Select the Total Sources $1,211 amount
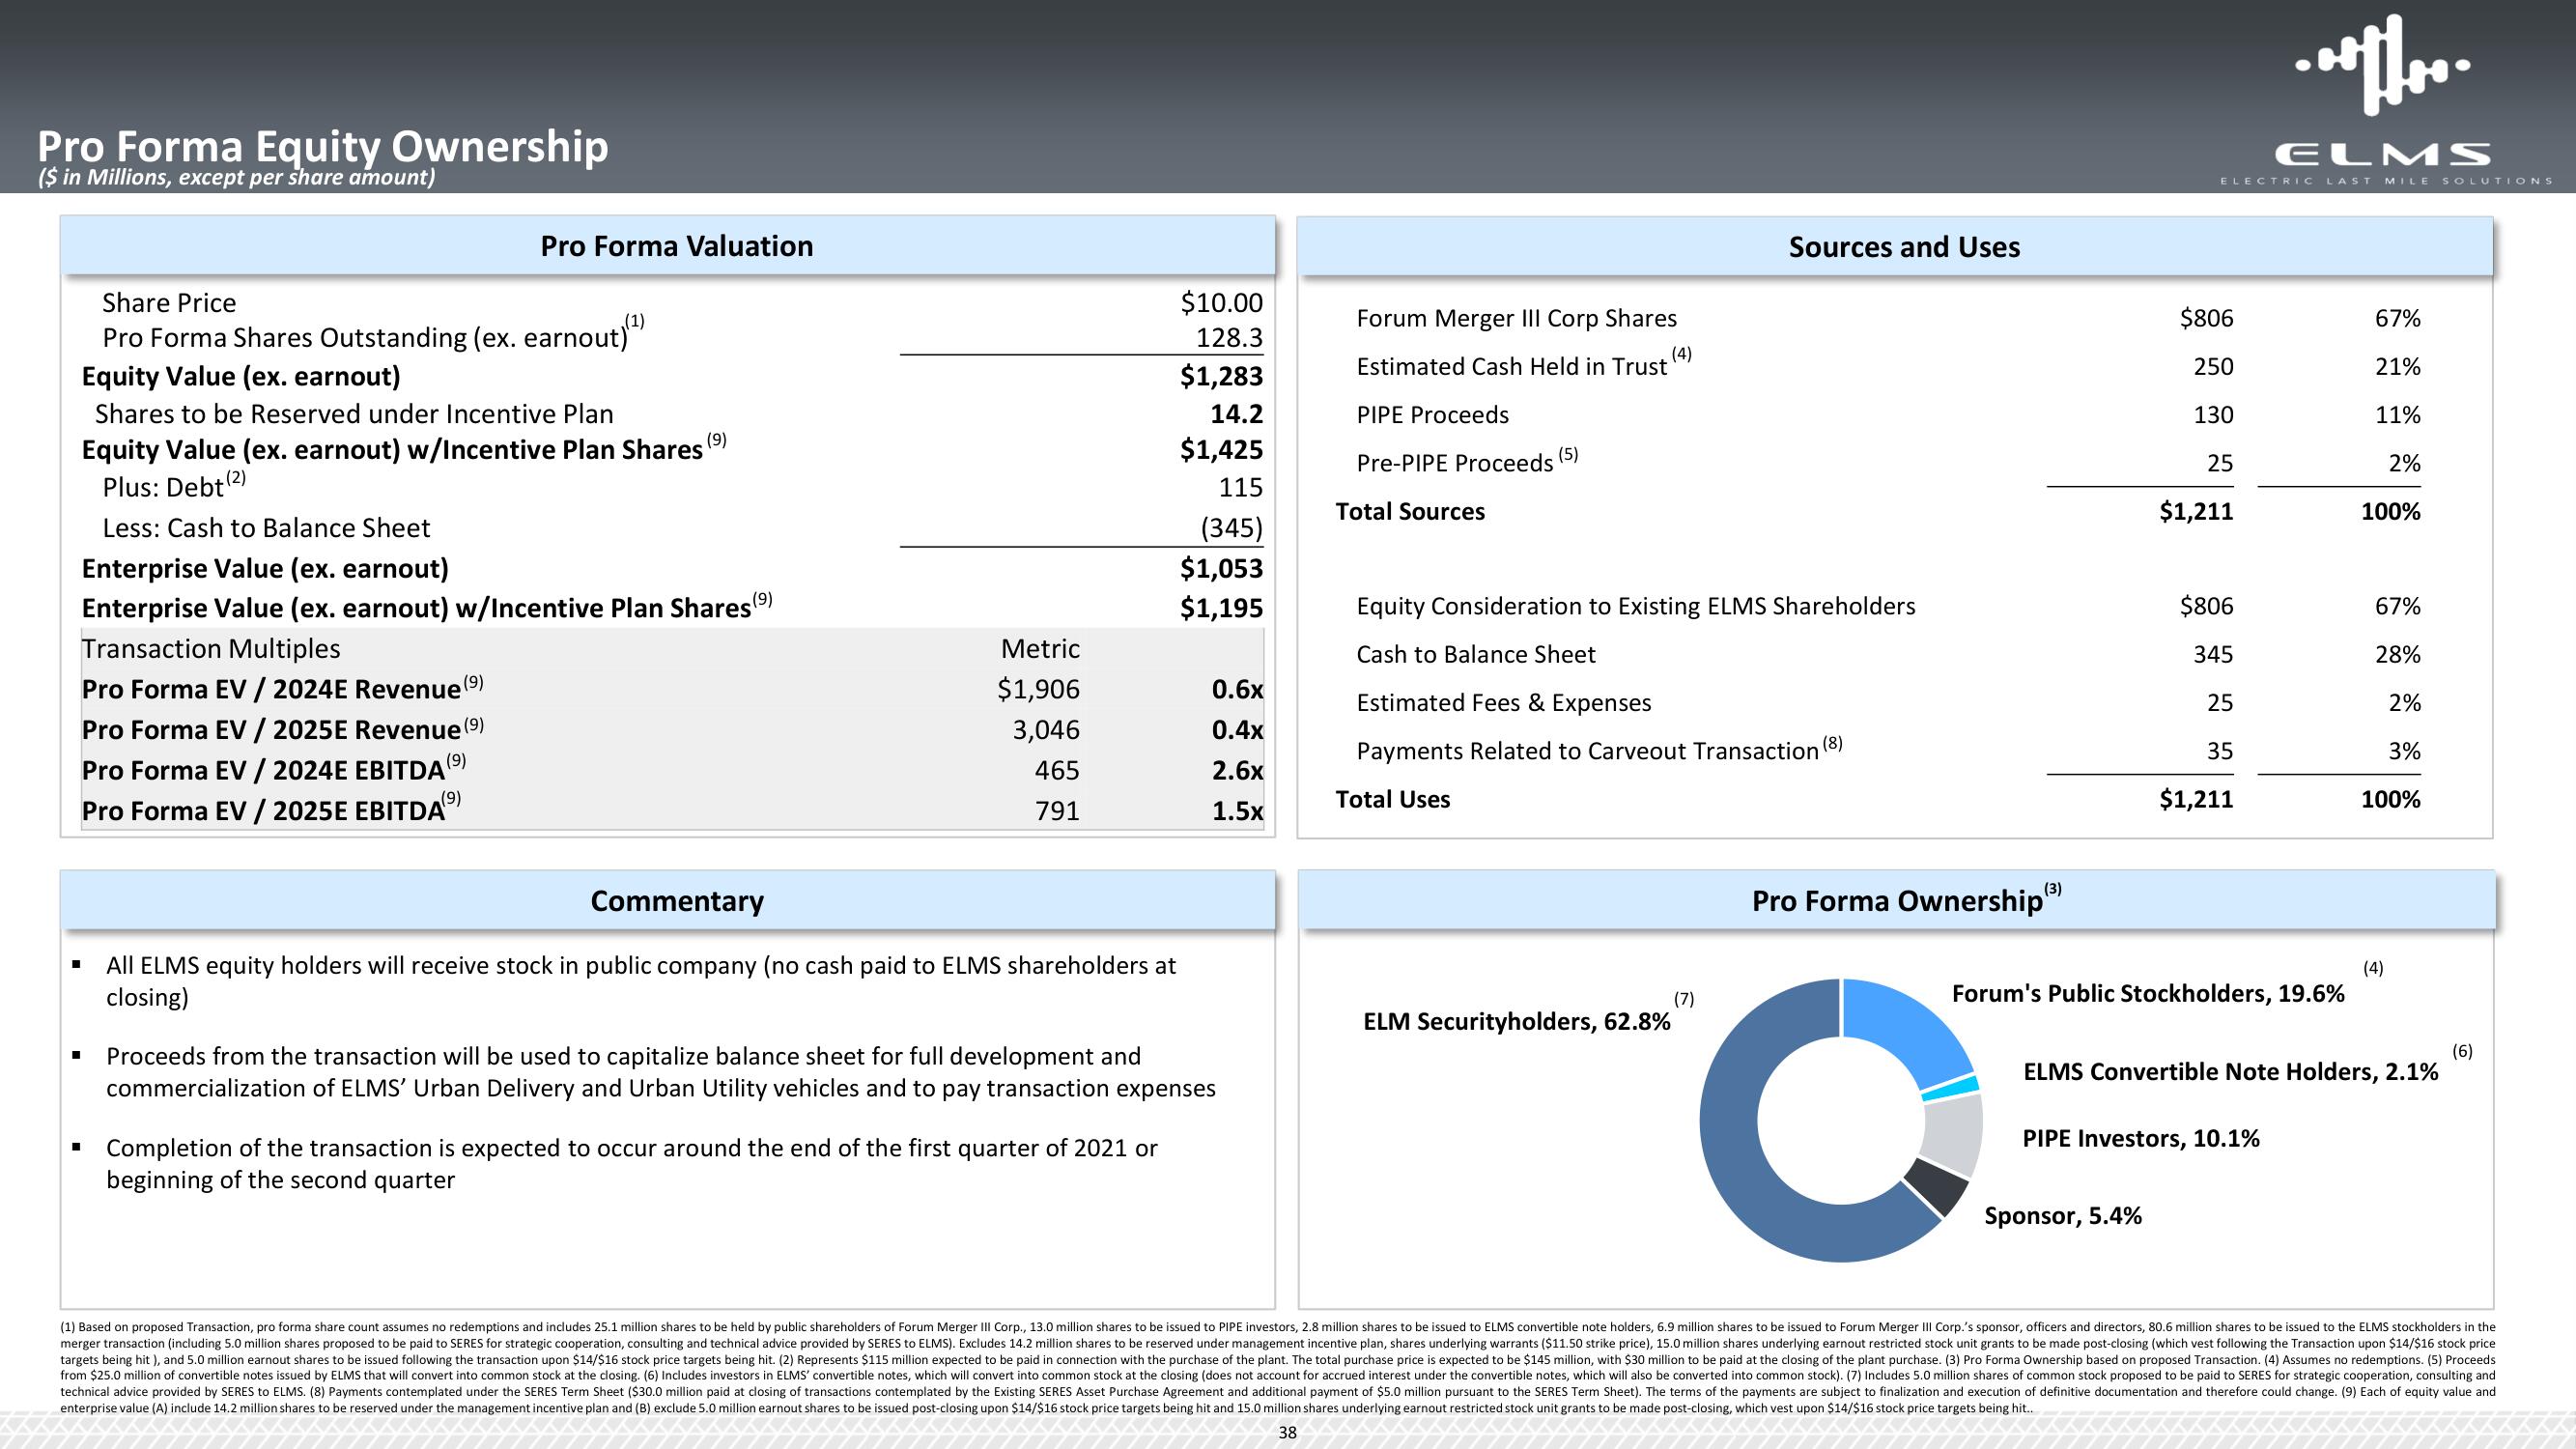The width and height of the screenshot is (2576, 1449). pyautogui.click(x=2196, y=512)
